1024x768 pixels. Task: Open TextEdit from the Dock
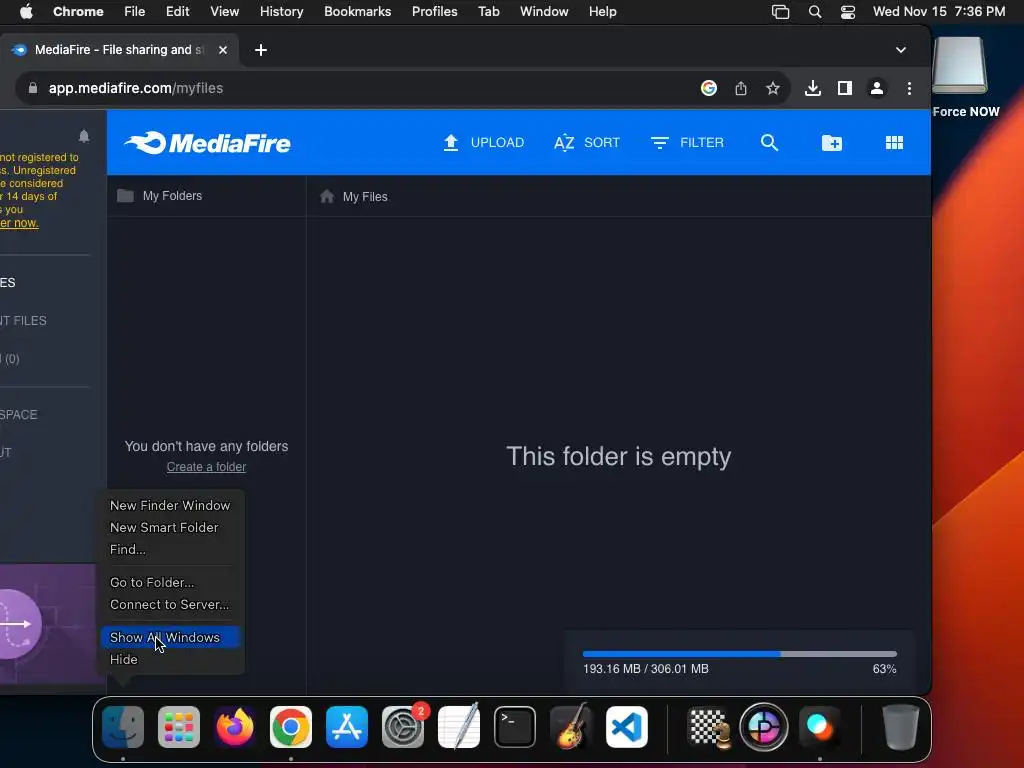[458, 726]
